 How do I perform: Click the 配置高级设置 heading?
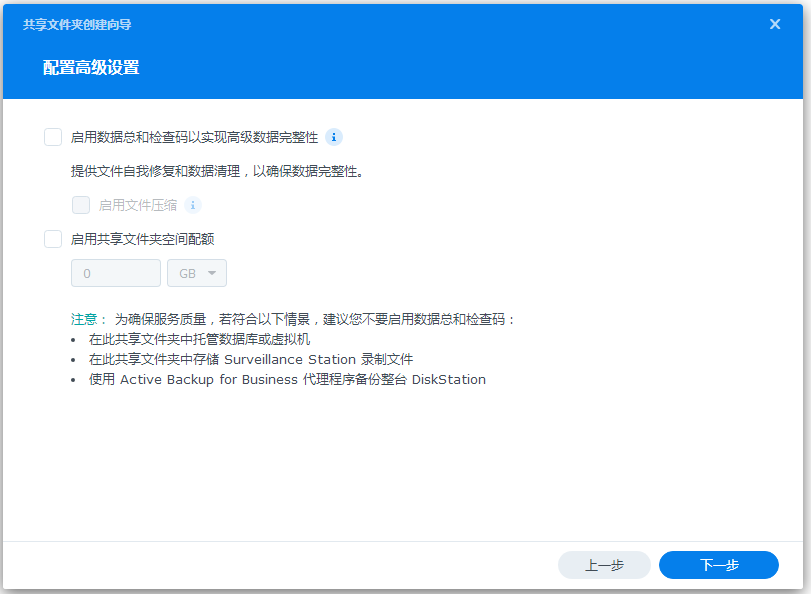tap(91, 68)
